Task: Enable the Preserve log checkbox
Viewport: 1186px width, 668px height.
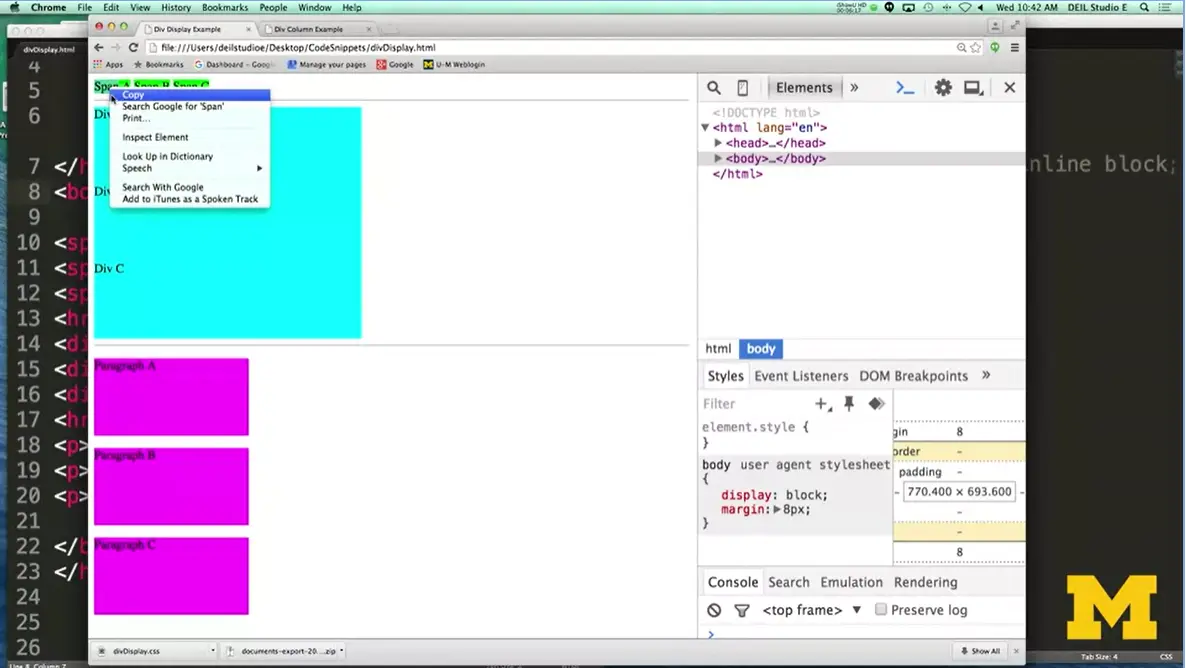Action: (x=881, y=610)
